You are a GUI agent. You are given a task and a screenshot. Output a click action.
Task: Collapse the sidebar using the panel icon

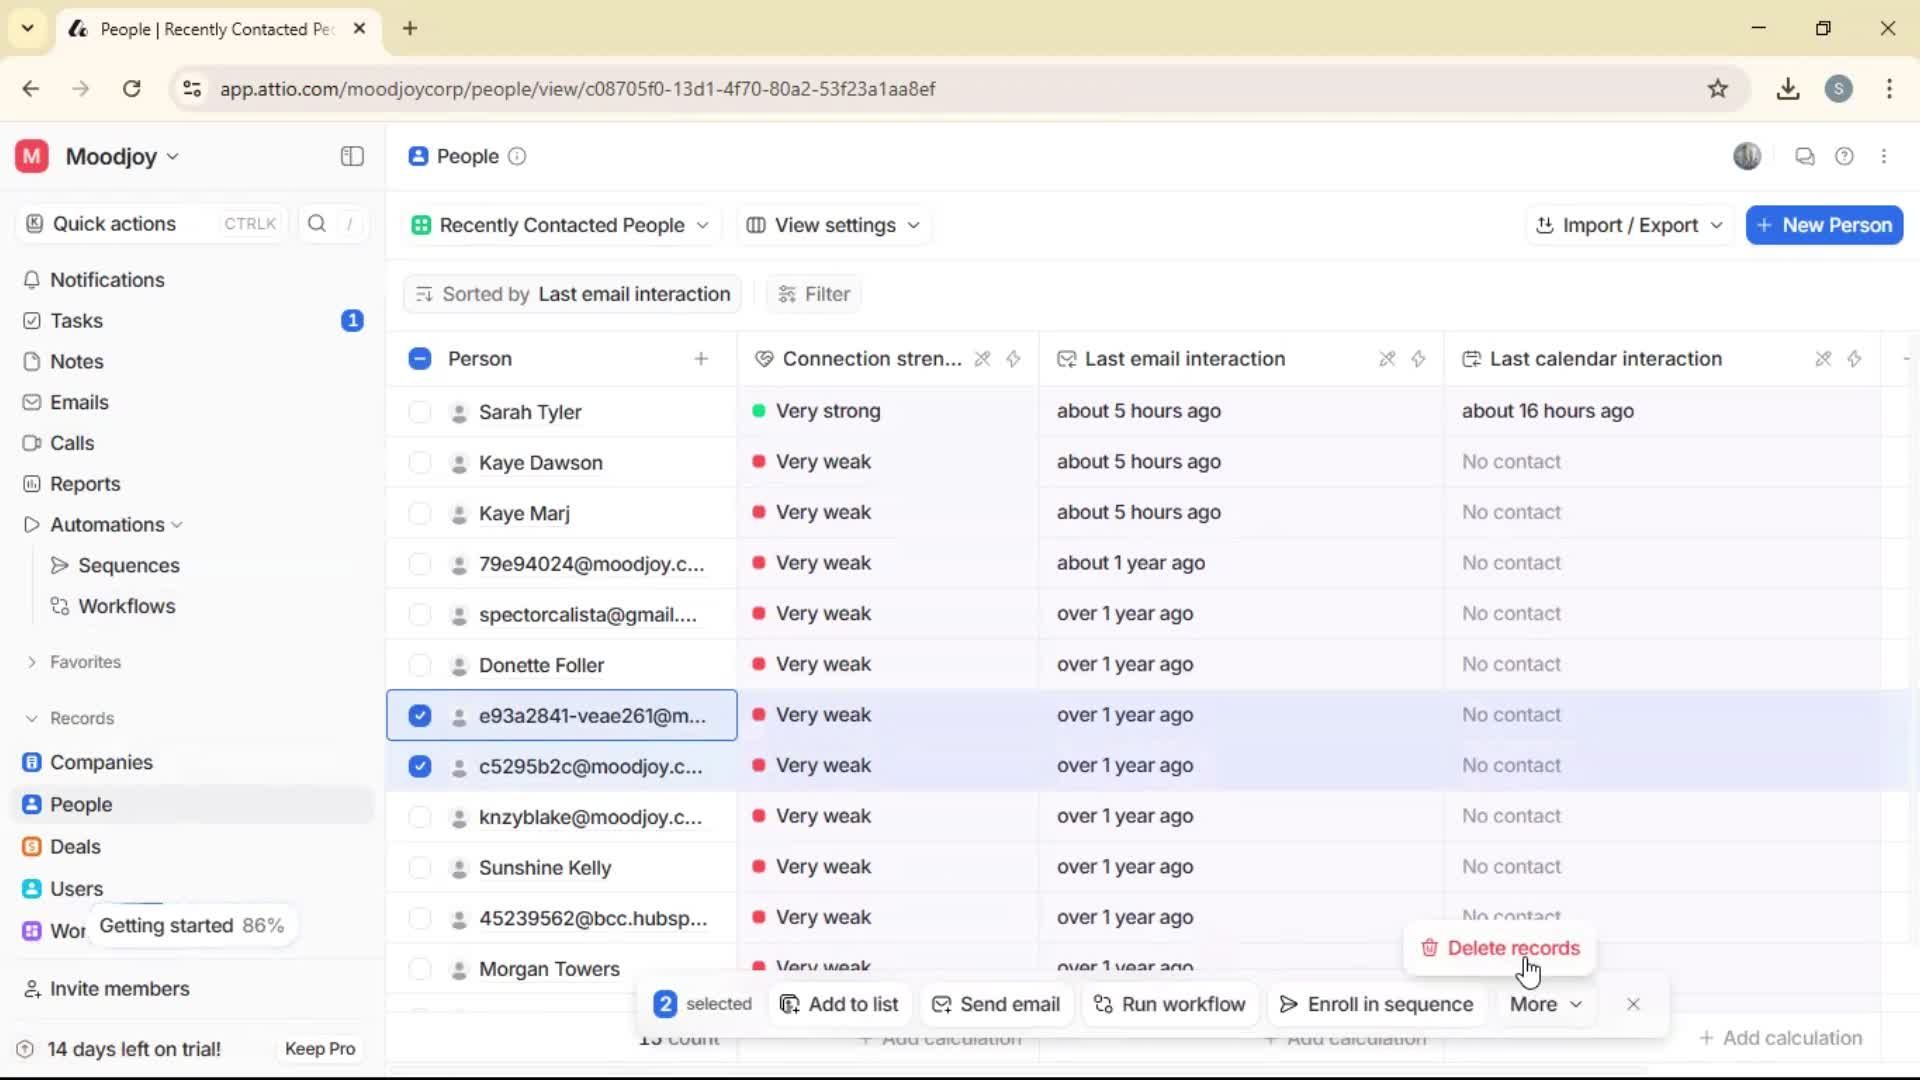351,156
